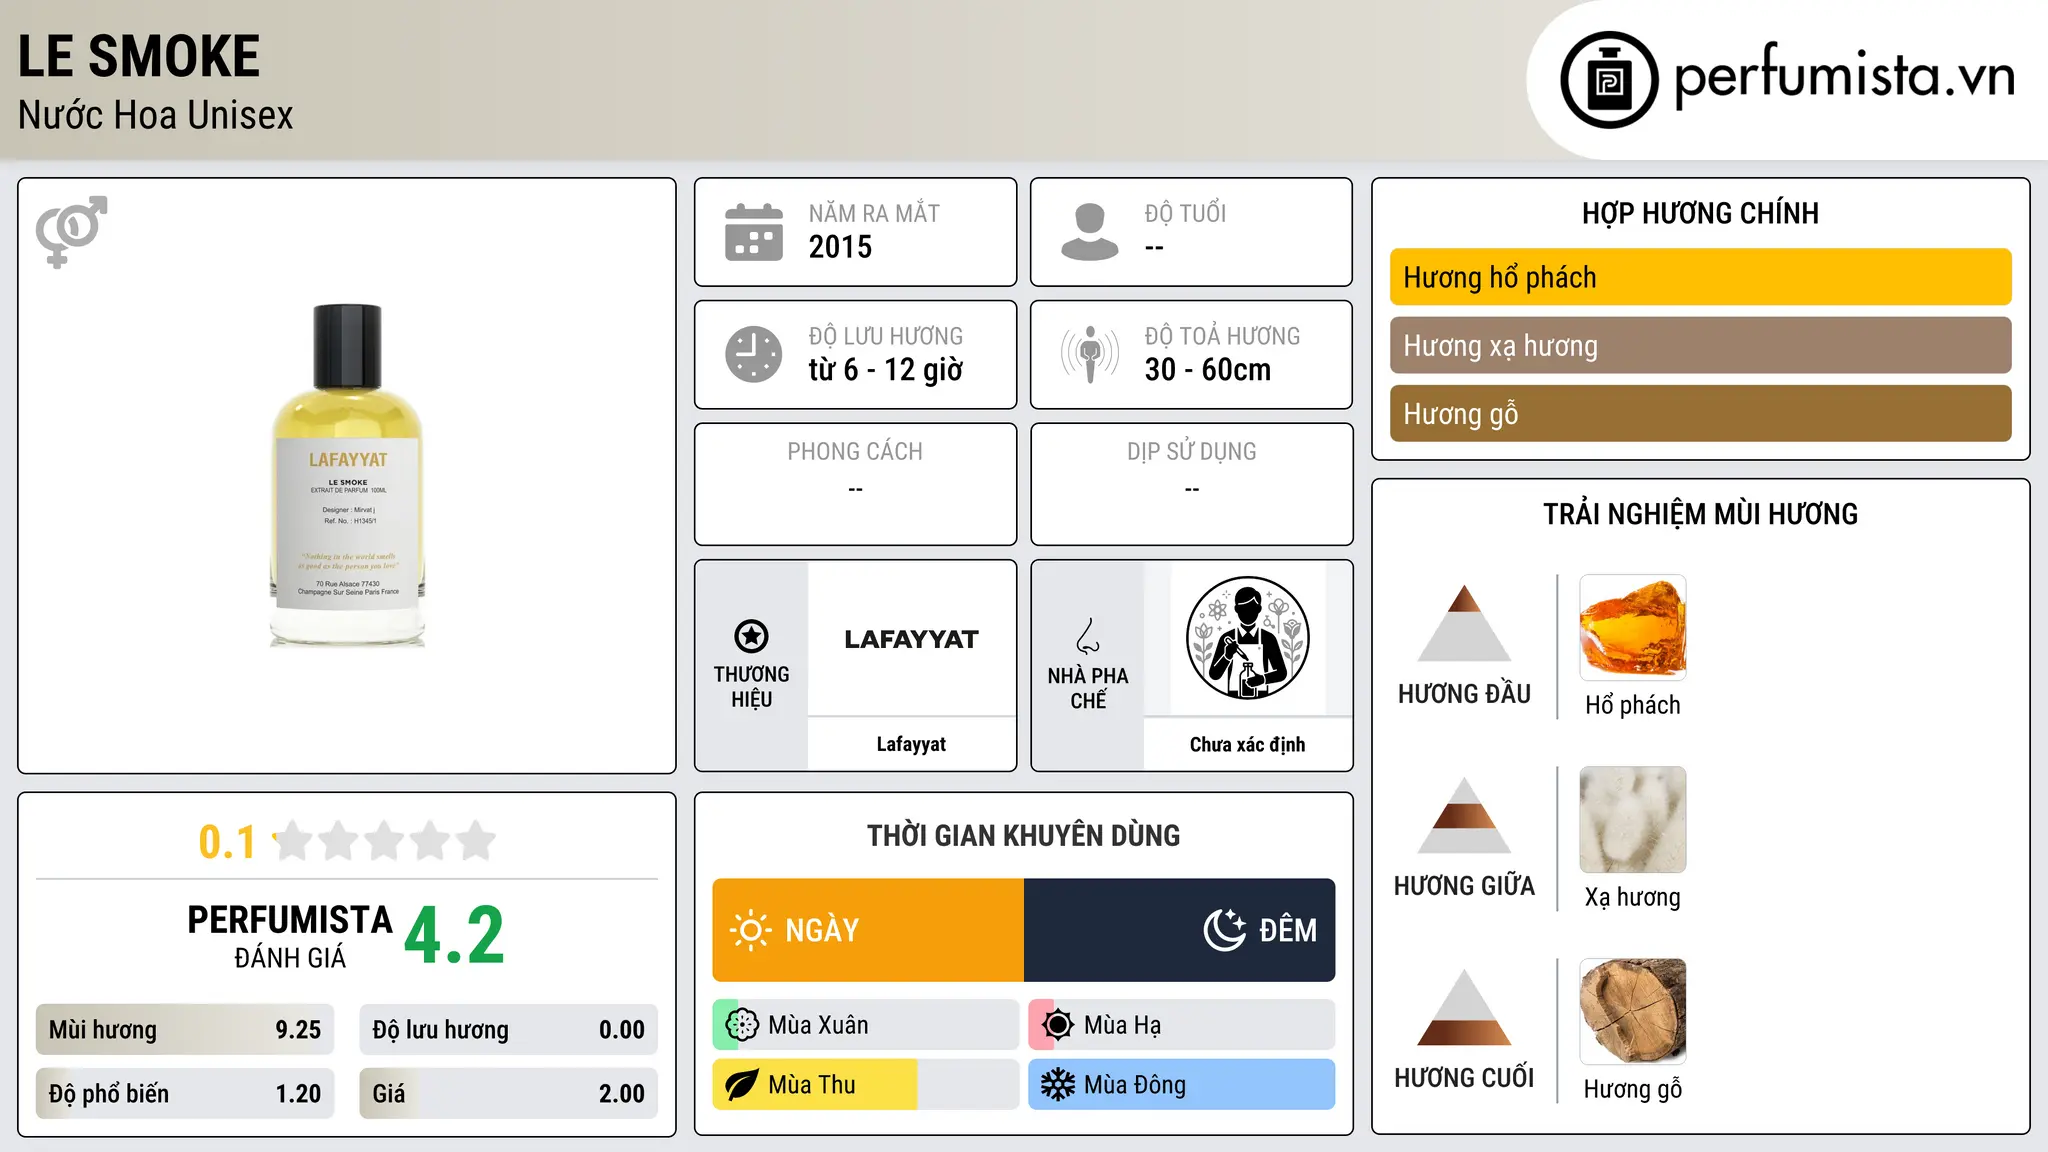This screenshot has width=2048, height=1152.
Task: Click the clock icon beside Độ lưu hương
Action: [x=754, y=354]
